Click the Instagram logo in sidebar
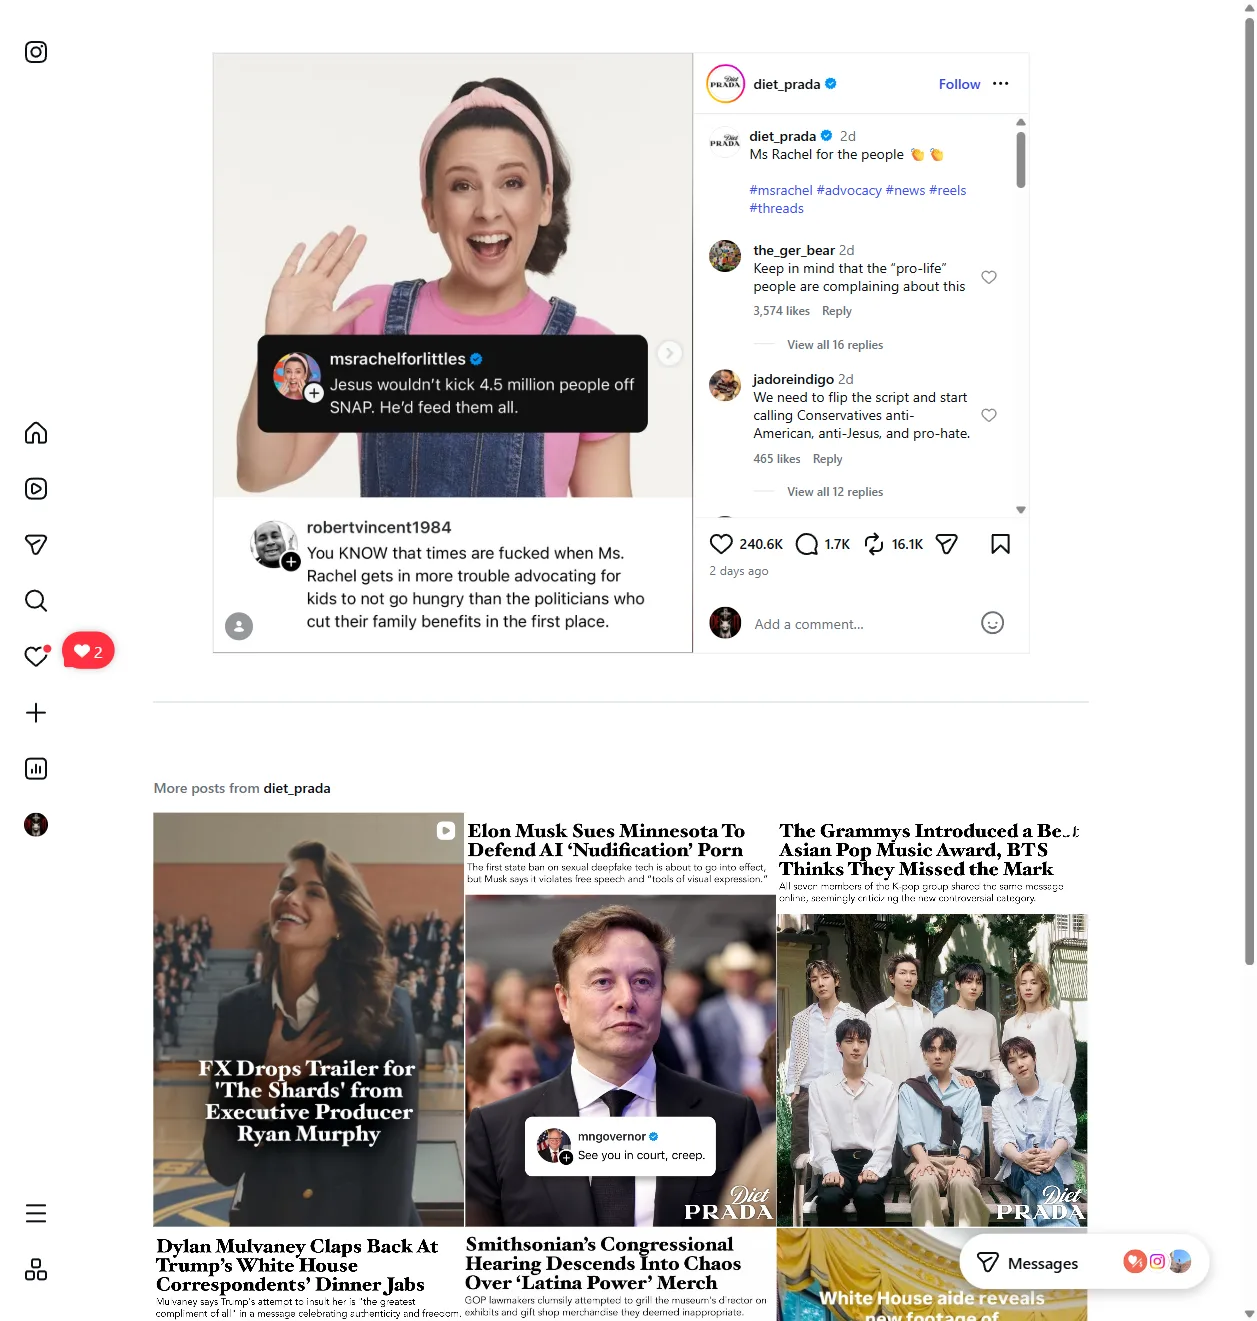1257x1321 pixels. coord(36,52)
